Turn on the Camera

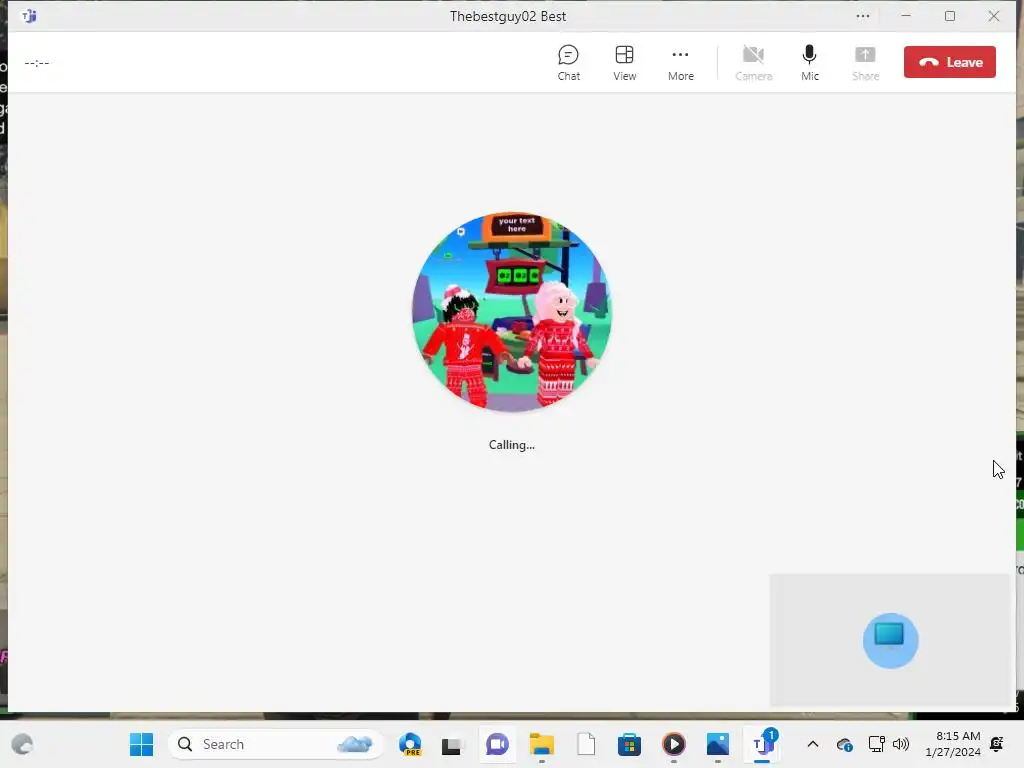(754, 63)
